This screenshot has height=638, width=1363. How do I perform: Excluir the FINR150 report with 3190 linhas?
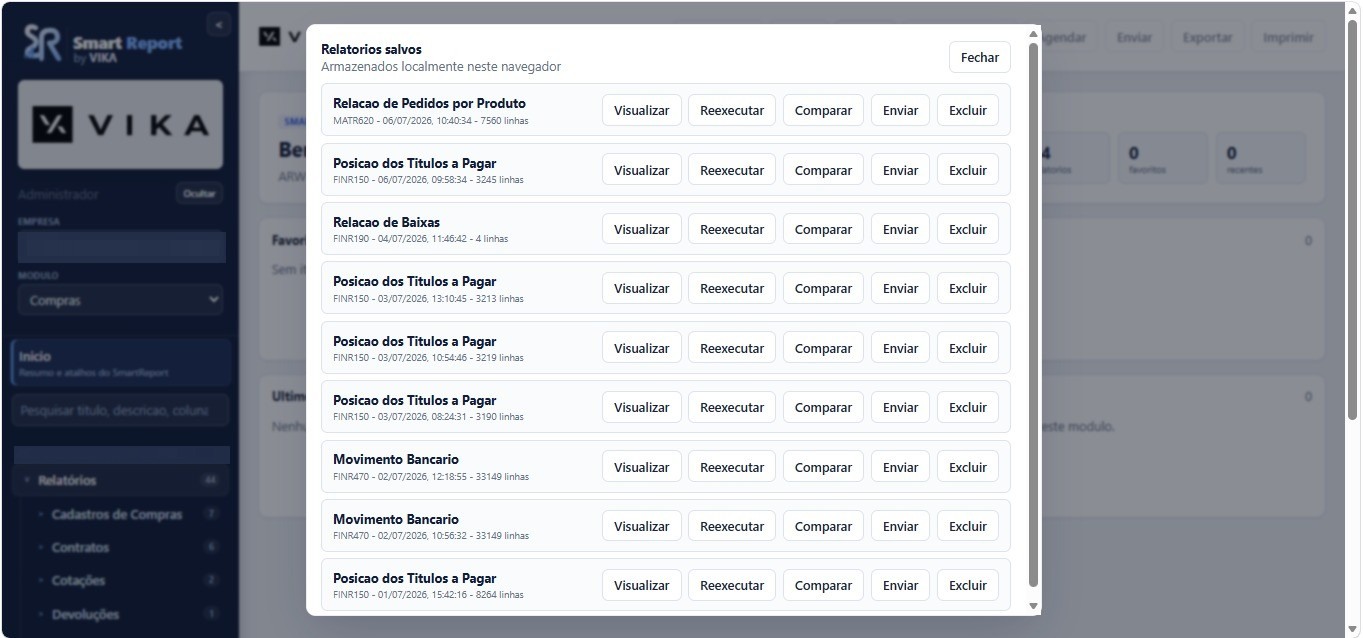tap(967, 407)
